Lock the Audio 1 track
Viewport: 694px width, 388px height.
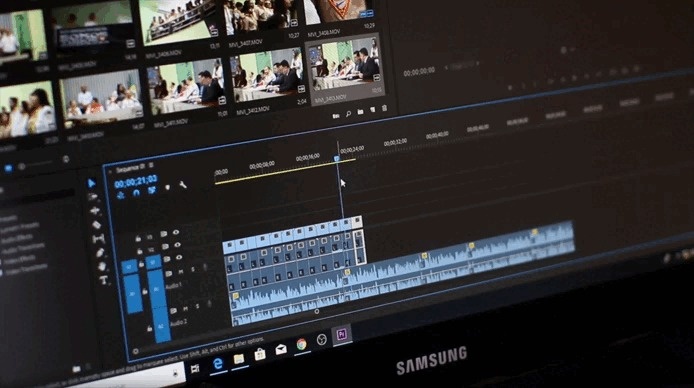point(145,292)
